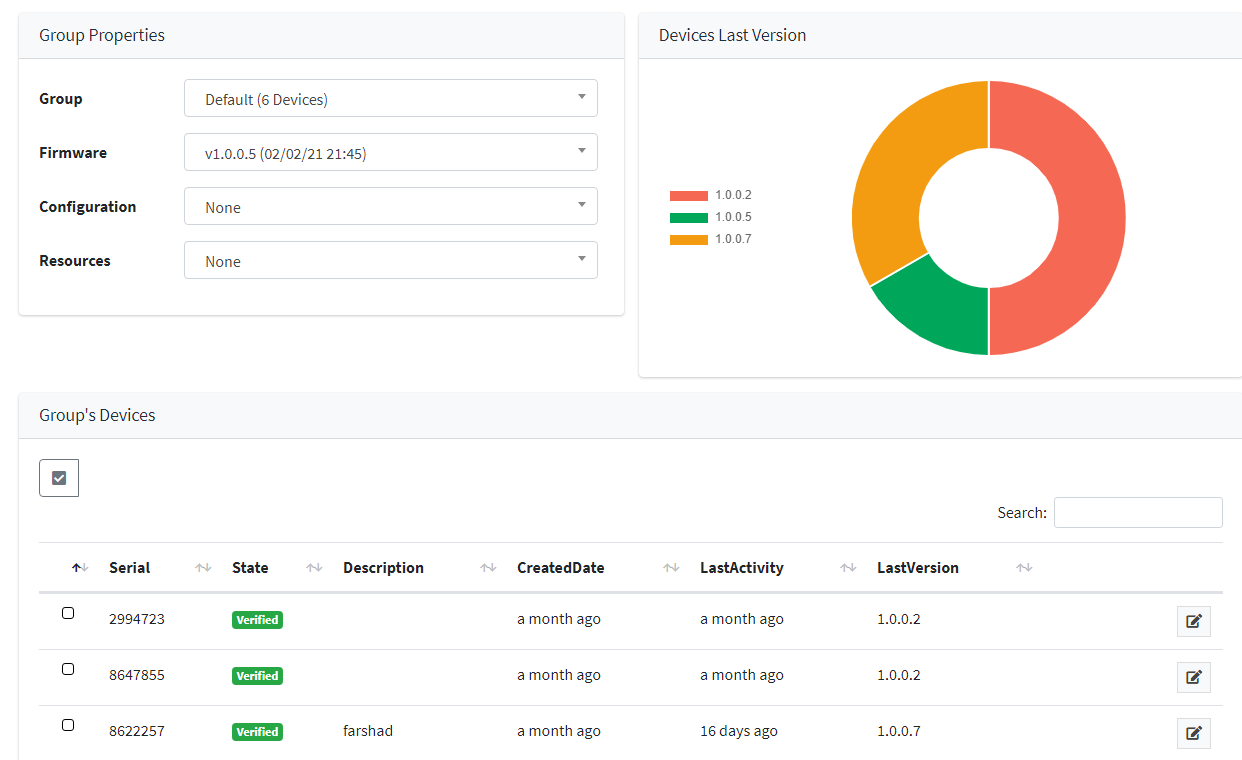Open the Configuration dropdown
The width and height of the screenshot is (1242, 760).
point(391,207)
